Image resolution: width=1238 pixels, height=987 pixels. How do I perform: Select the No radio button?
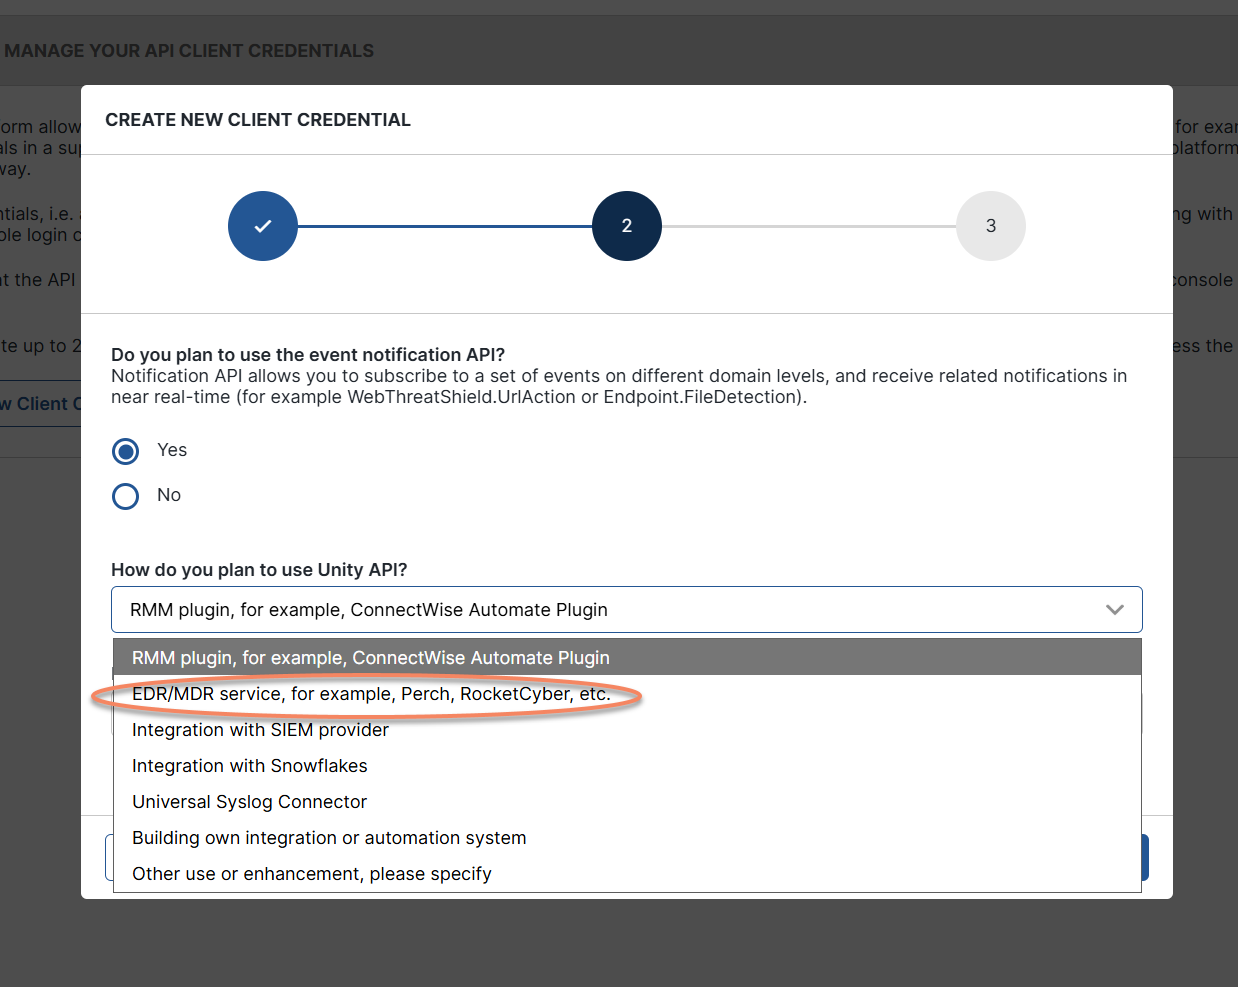126,496
